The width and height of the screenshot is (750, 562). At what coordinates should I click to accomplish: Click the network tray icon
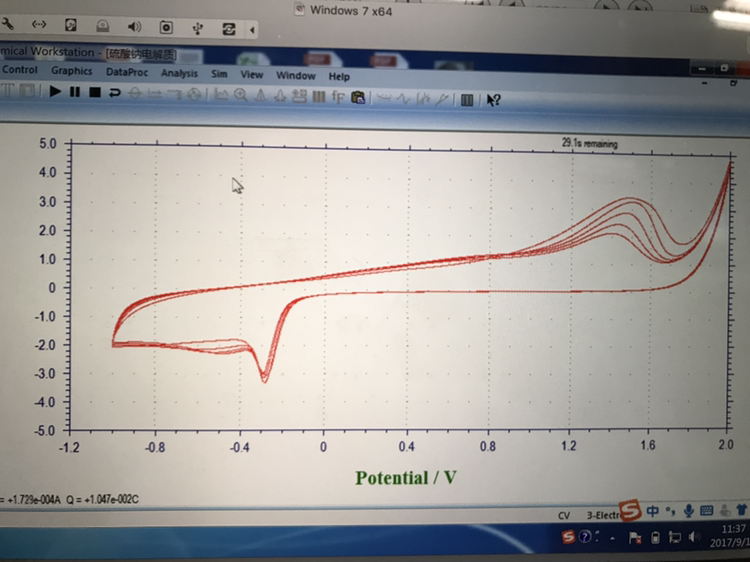(x=674, y=538)
